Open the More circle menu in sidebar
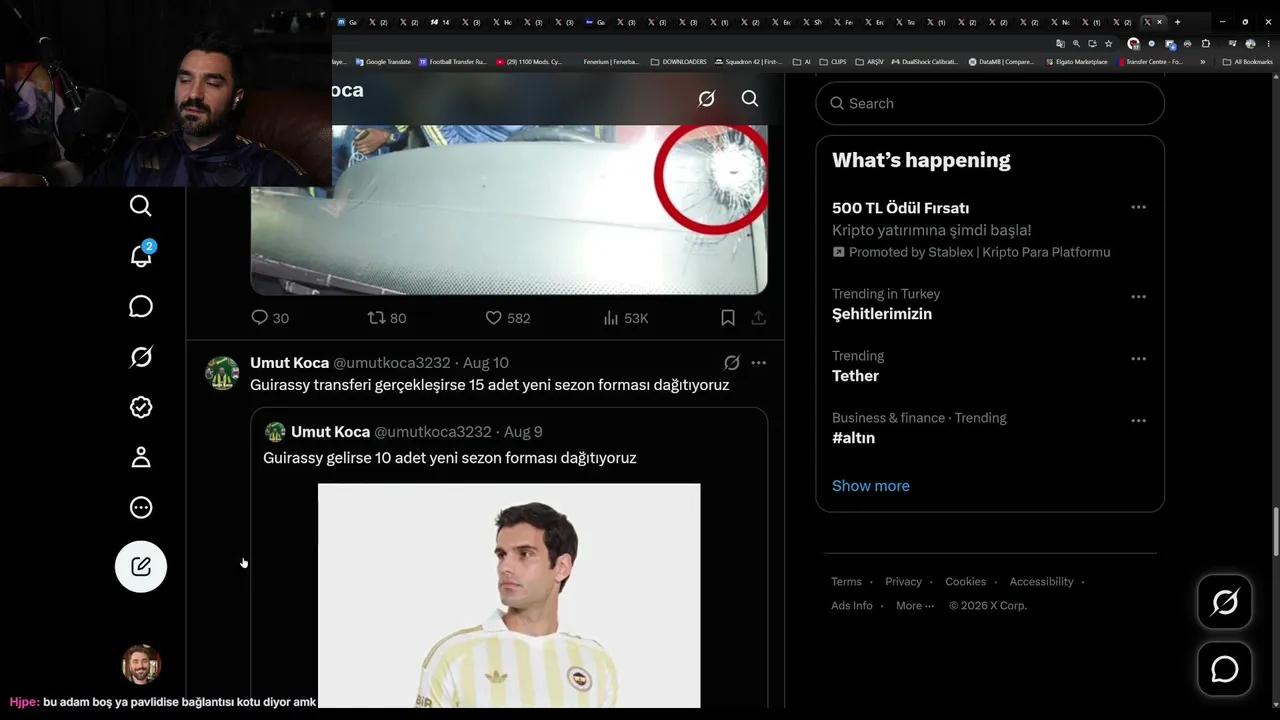 point(141,508)
